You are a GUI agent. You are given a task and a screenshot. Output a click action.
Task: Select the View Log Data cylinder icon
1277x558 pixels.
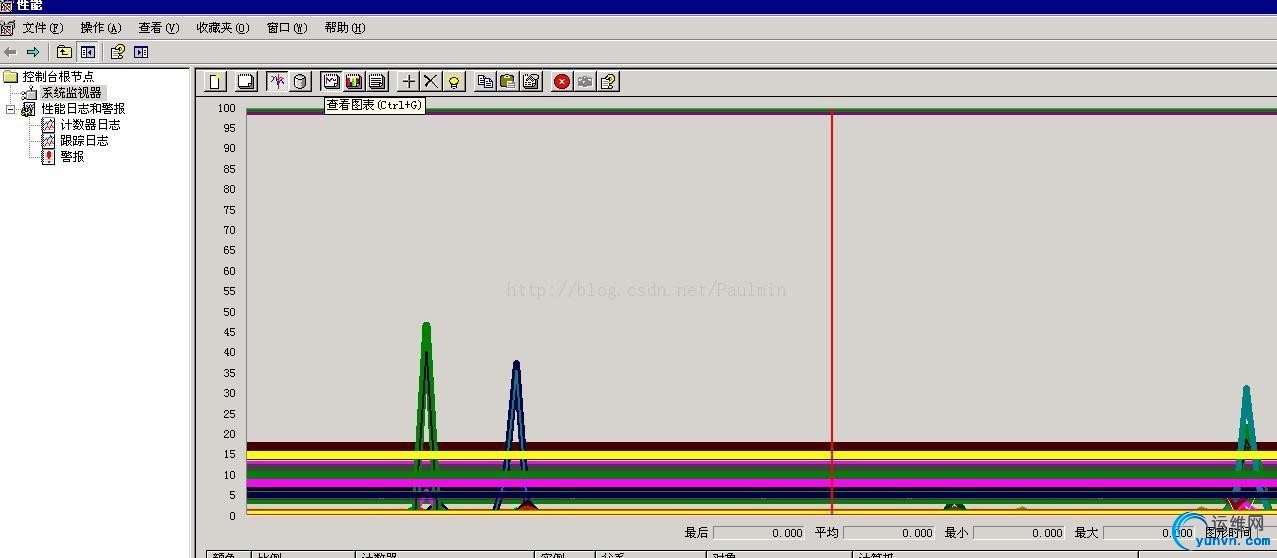tap(300, 81)
